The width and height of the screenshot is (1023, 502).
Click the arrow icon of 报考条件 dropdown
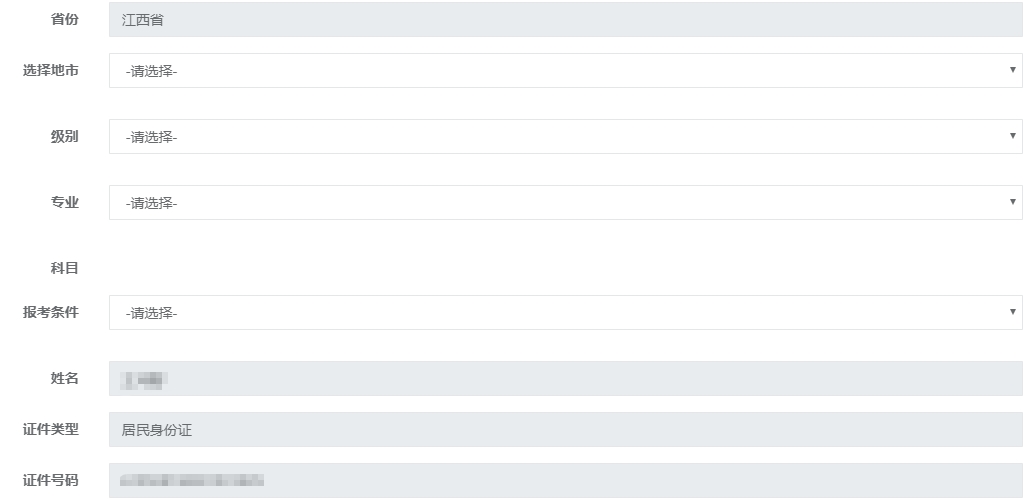(1013, 313)
